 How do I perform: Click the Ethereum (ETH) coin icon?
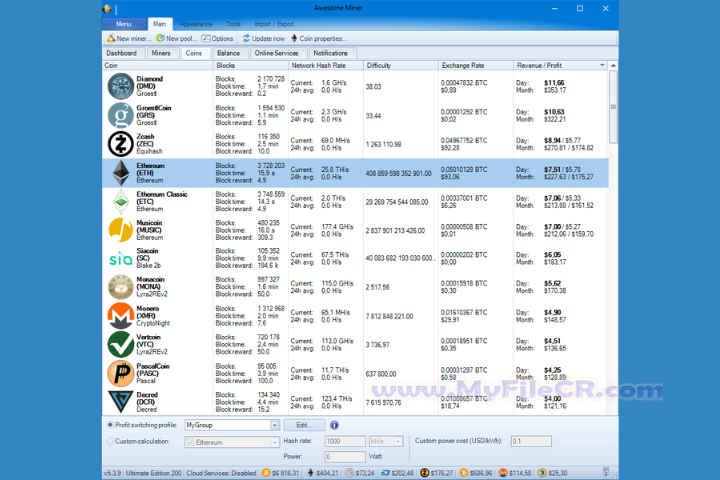121,173
